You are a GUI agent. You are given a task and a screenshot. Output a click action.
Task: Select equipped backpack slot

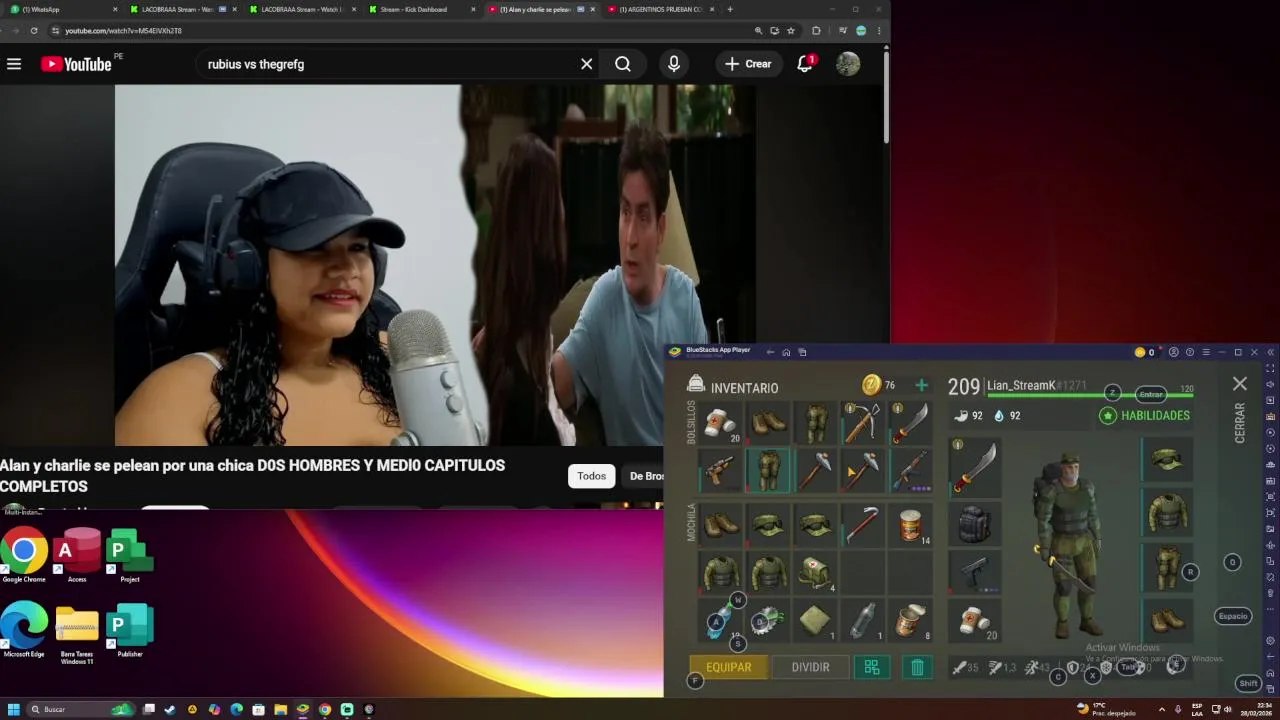[974, 523]
